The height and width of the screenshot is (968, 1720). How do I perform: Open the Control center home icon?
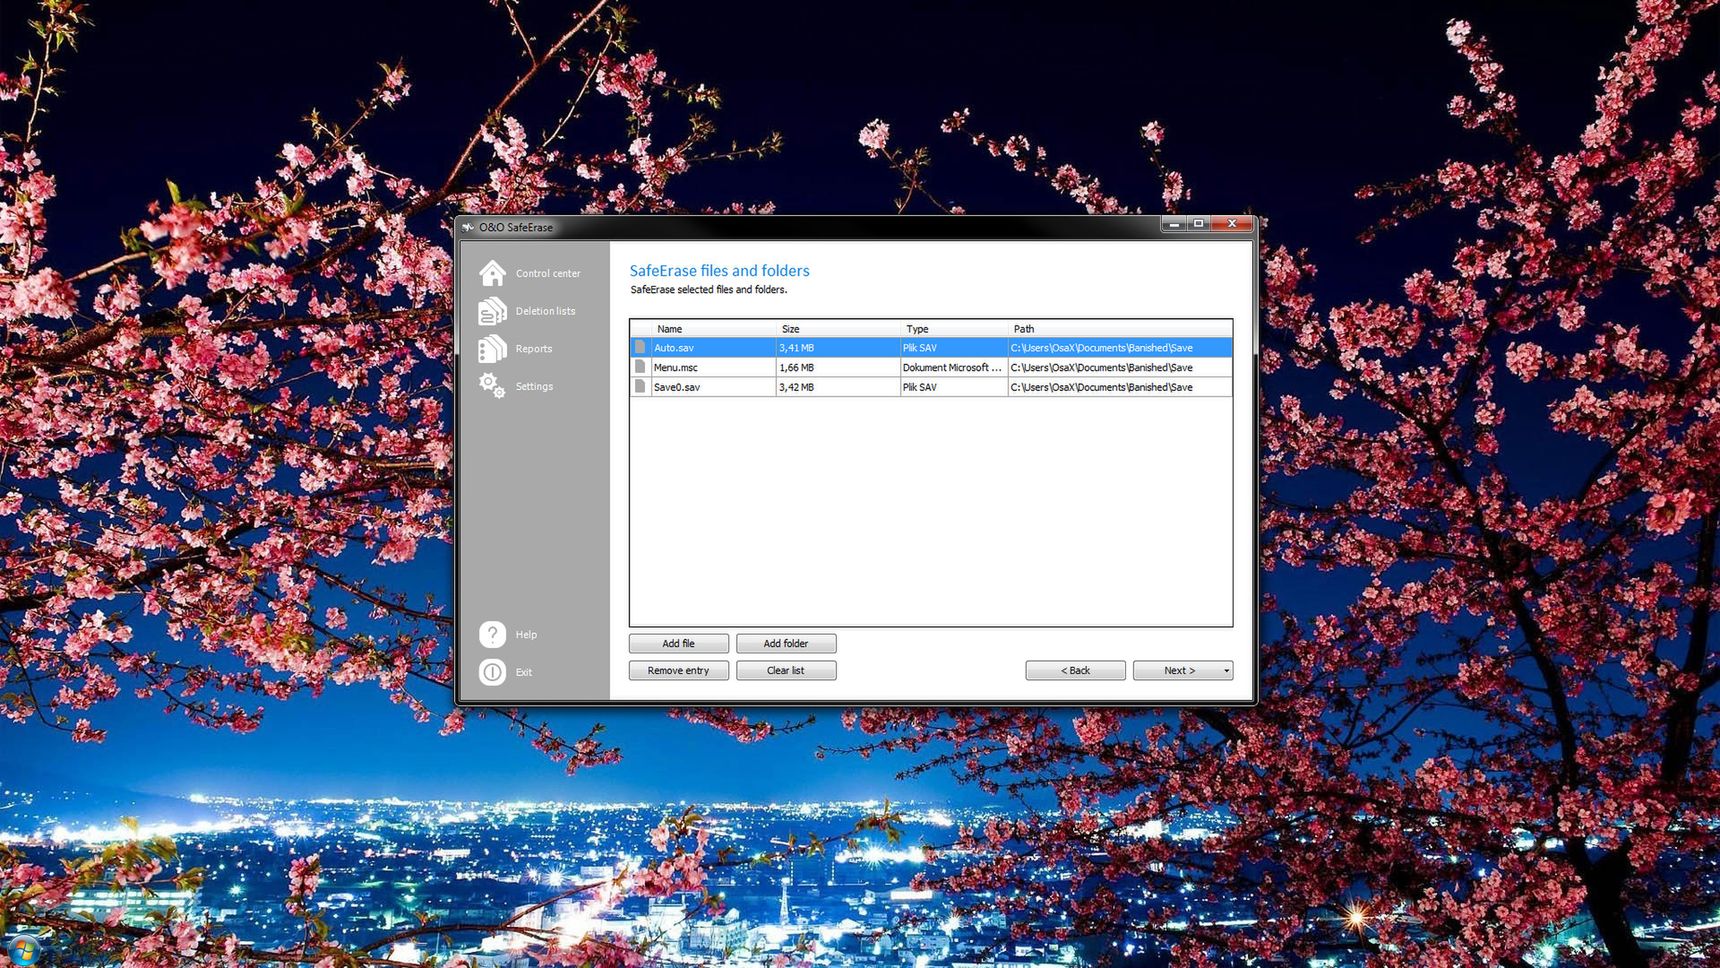click(x=492, y=273)
